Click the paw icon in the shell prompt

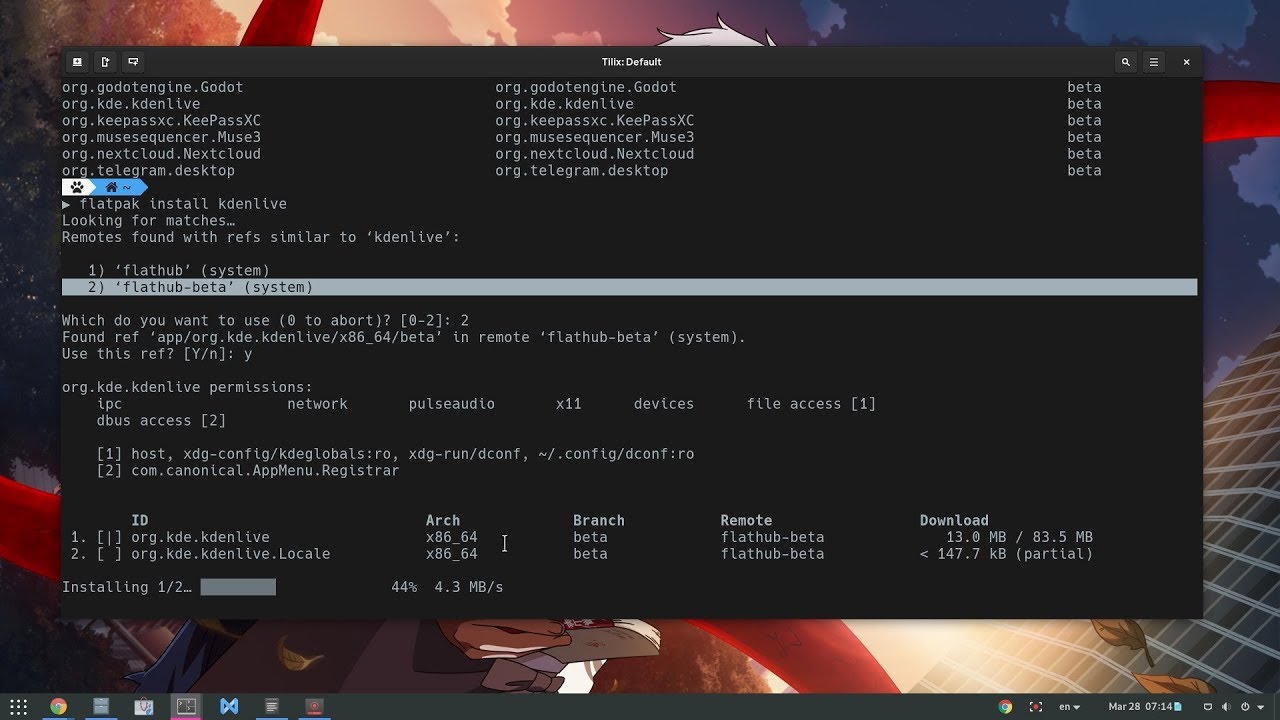coord(77,187)
